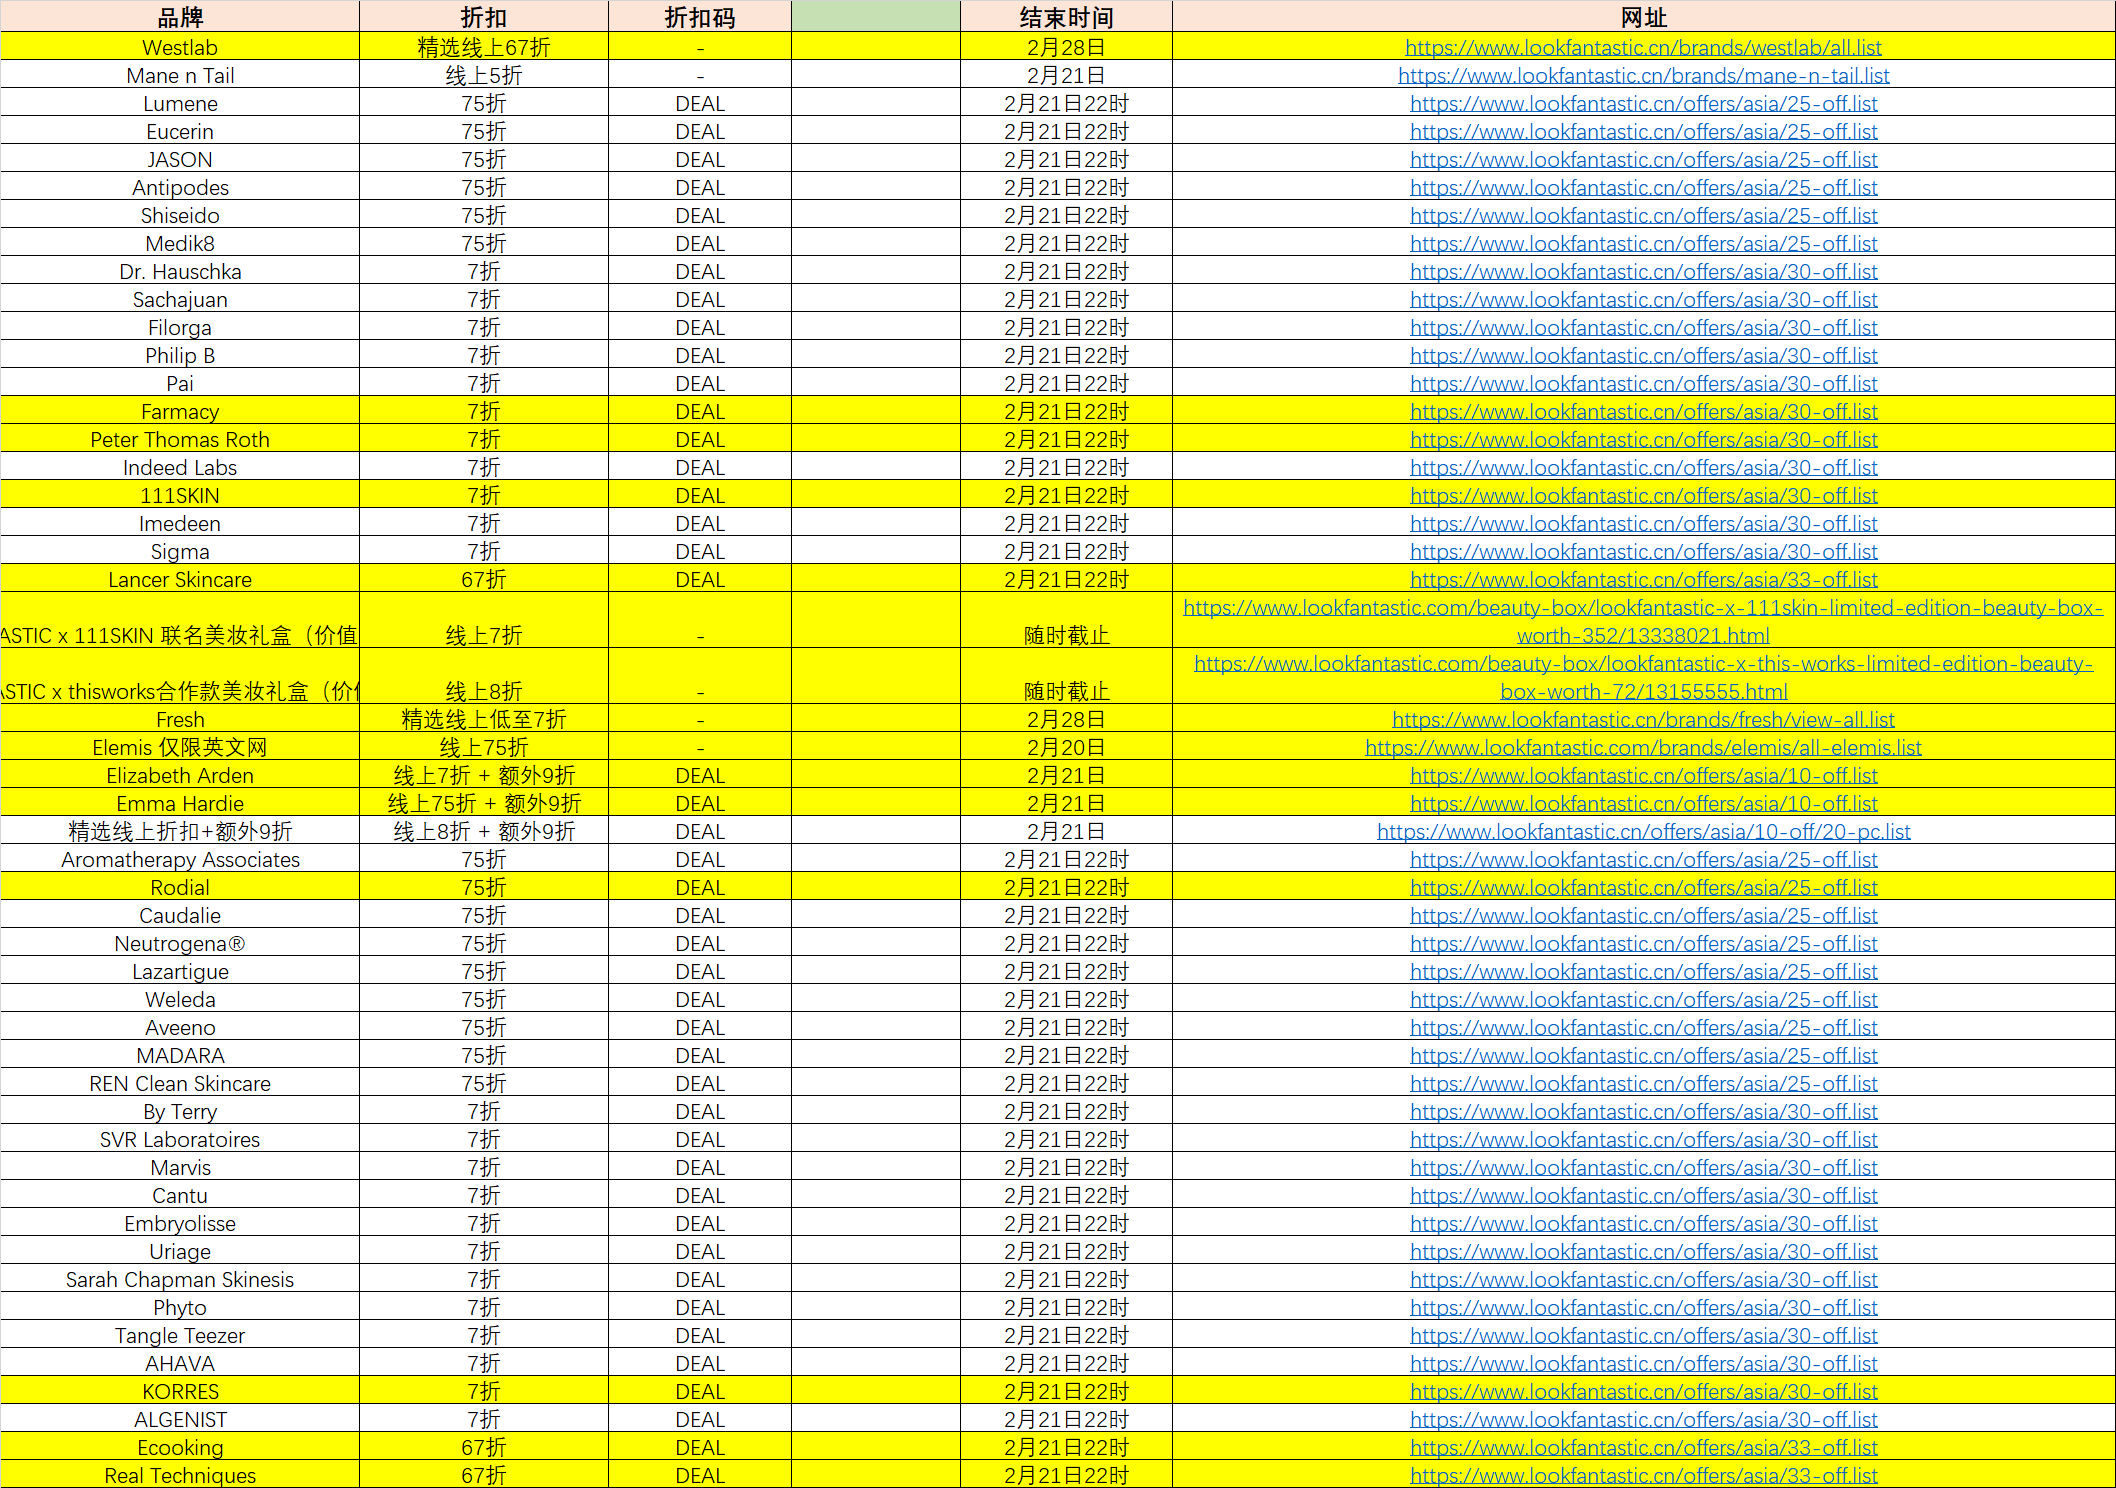
Task: Open the 10-off link for Elizabeth Arden
Action: [1643, 775]
